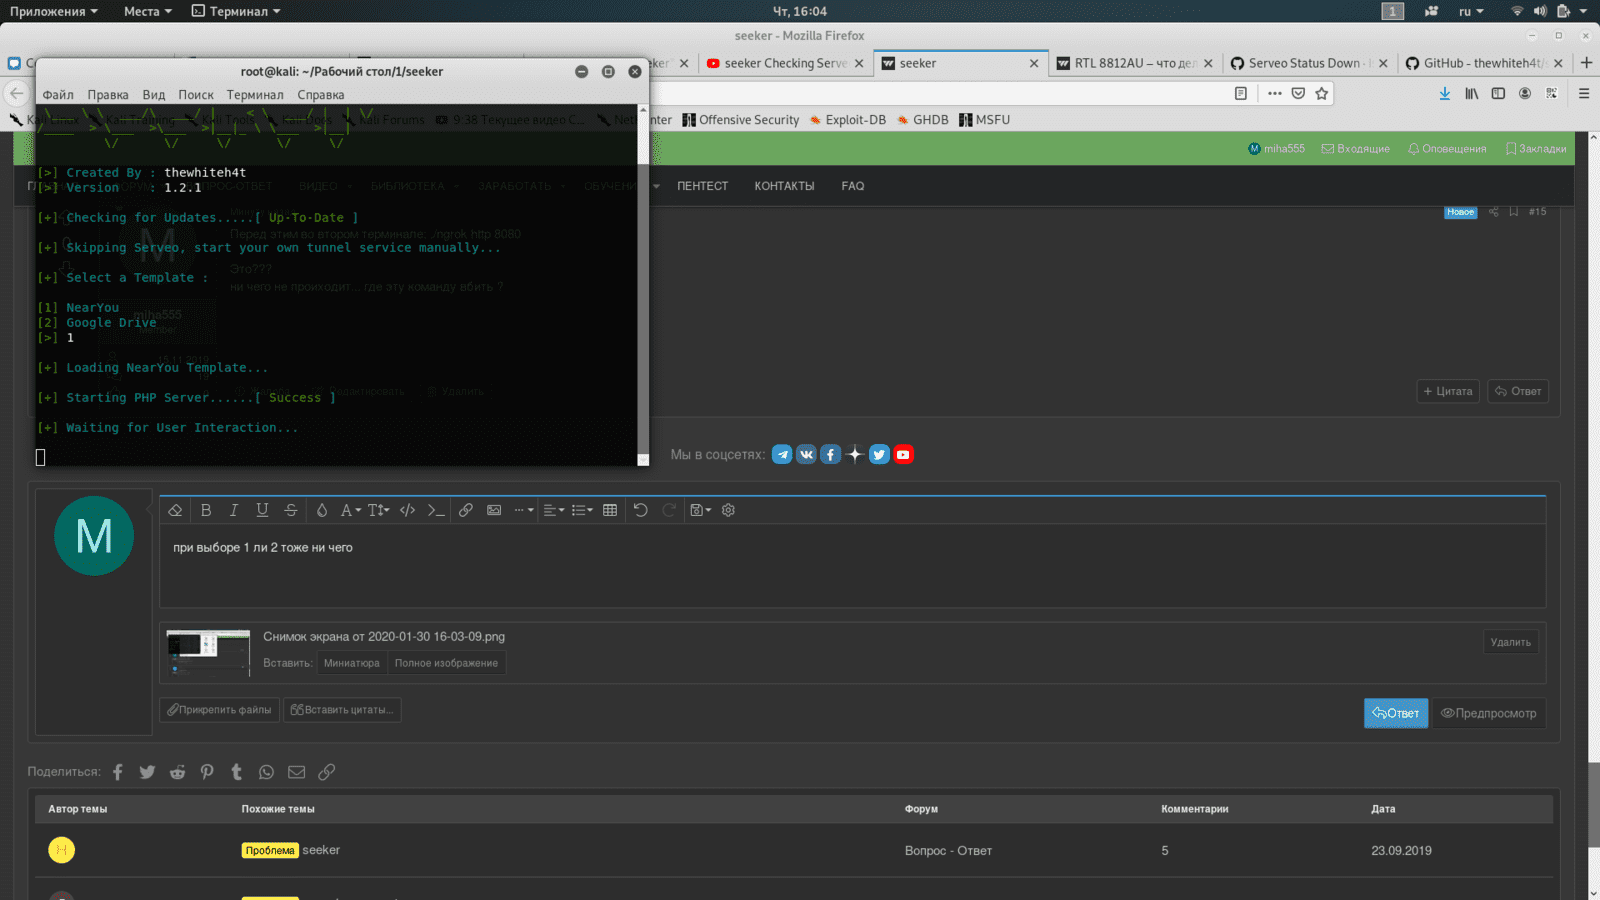Switch to GitHub thewhiteh4t tab
The image size is (1600, 900).
click(x=1485, y=63)
